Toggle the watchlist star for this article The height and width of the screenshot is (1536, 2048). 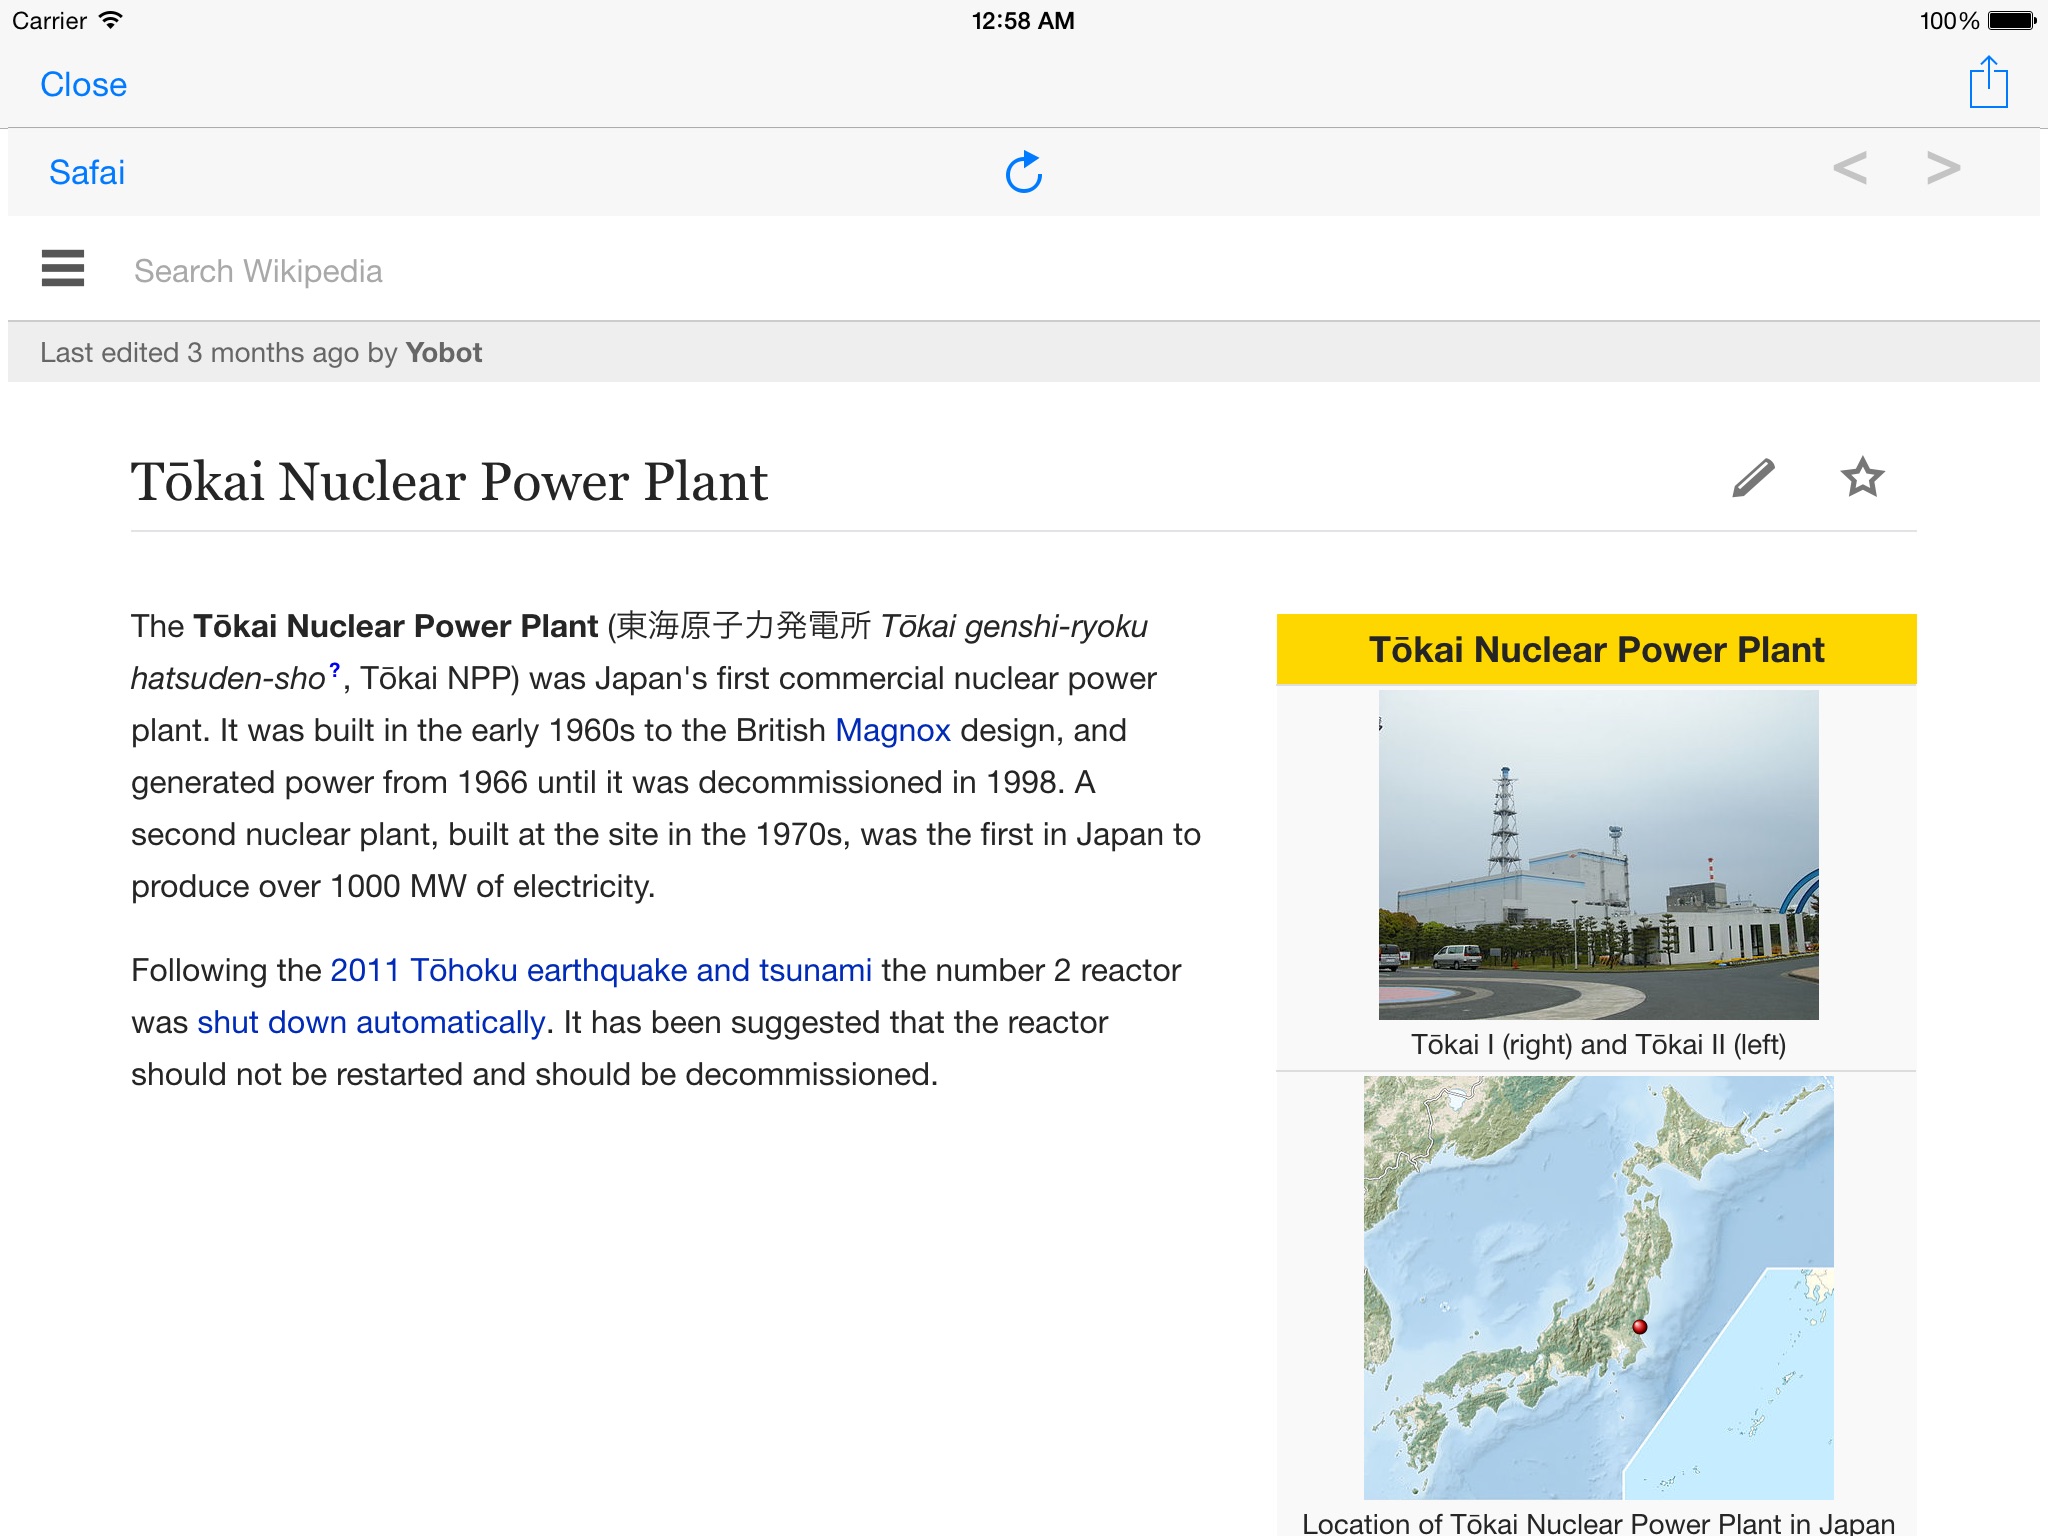(x=1862, y=478)
